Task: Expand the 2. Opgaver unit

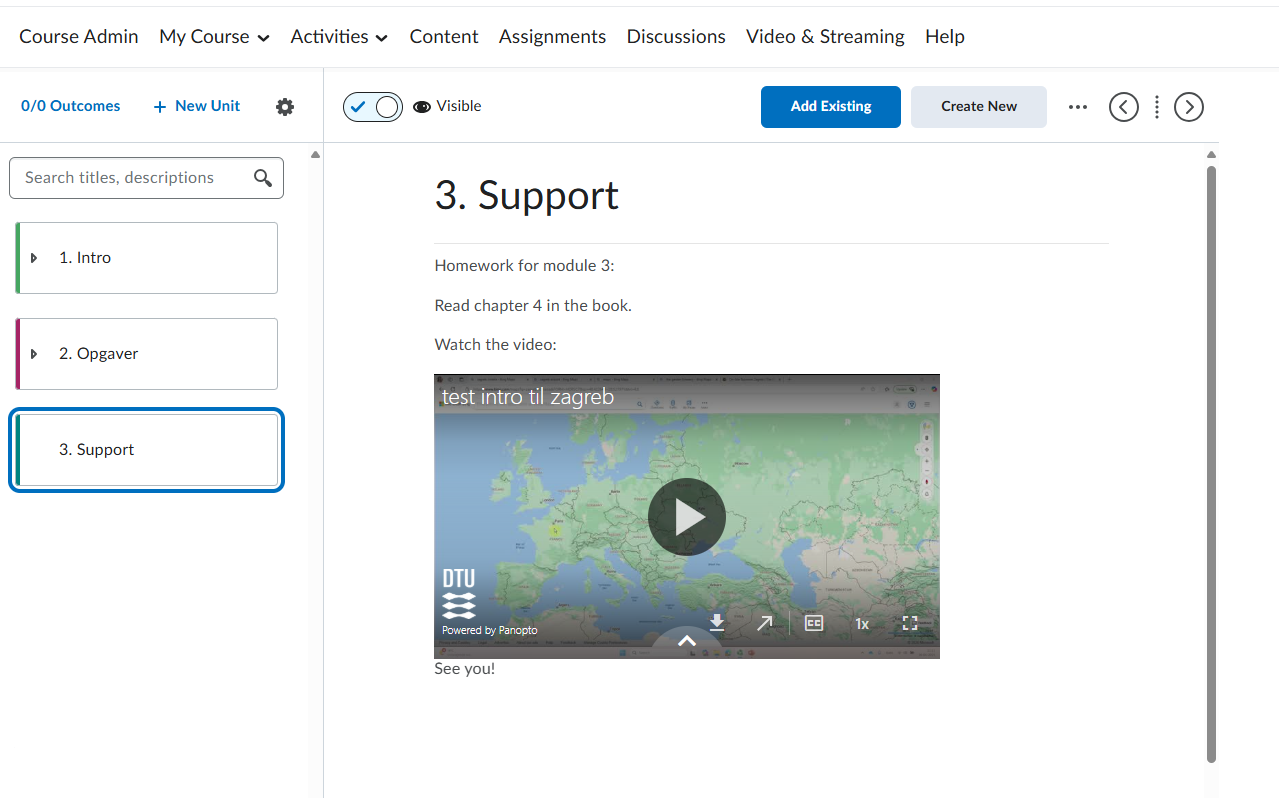Action: [34, 354]
